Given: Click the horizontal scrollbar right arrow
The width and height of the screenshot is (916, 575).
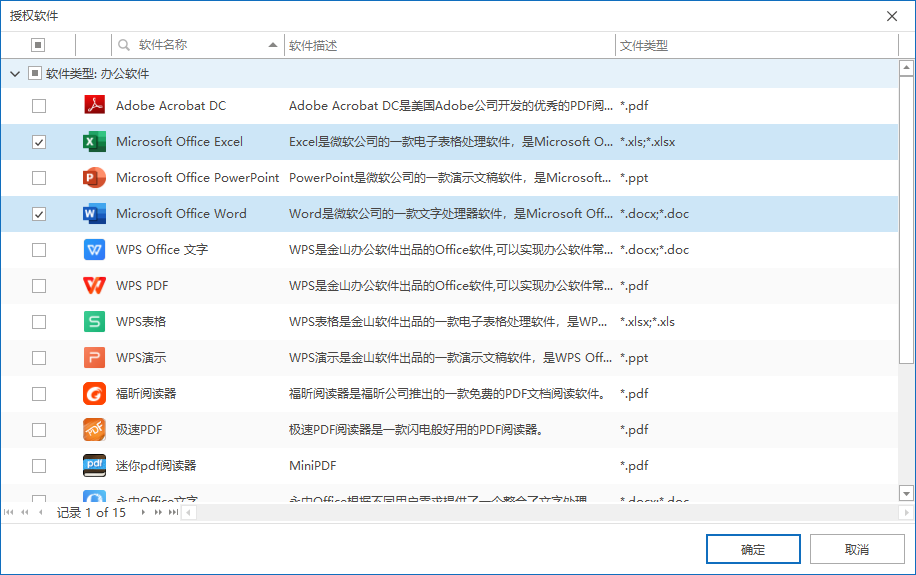Looking at the screenshot, I should [906, 513].
